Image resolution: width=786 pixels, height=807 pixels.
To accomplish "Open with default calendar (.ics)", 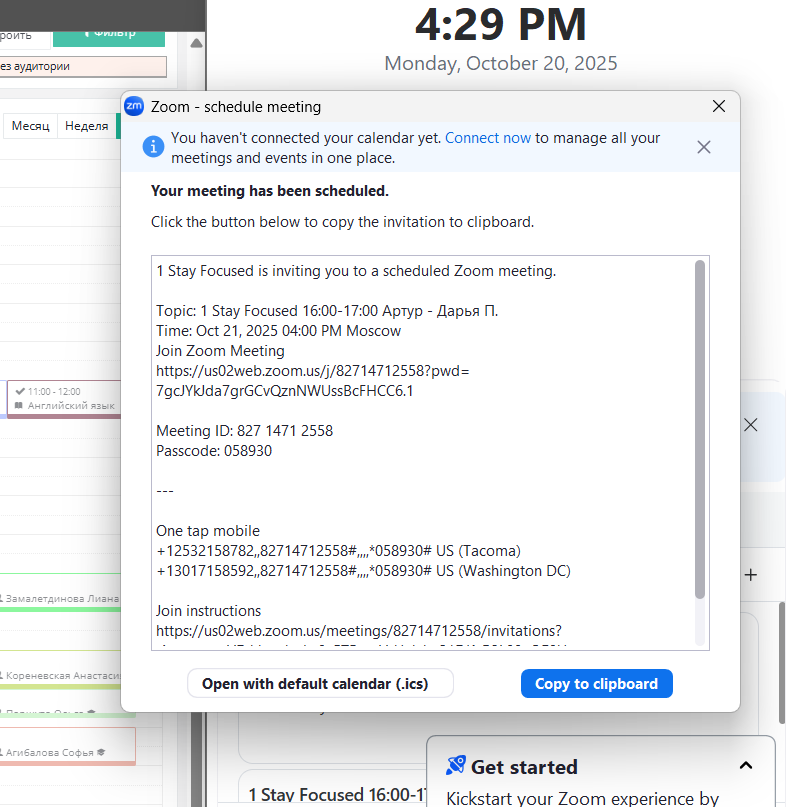I will [x=320, y=683].
